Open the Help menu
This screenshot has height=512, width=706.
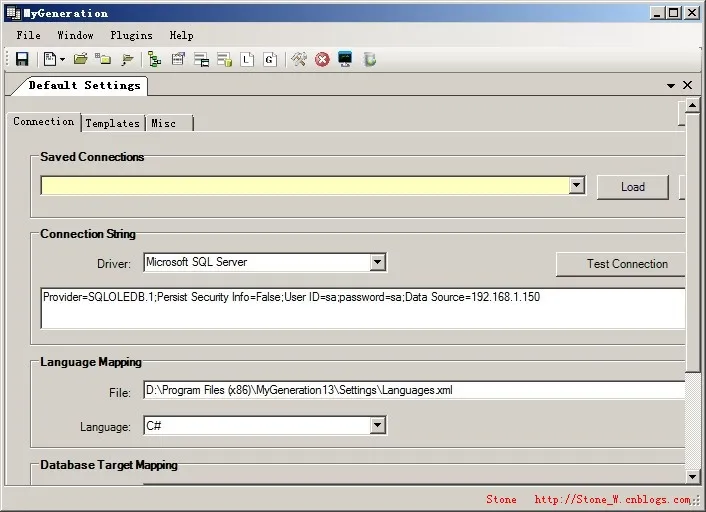(181, 35)
